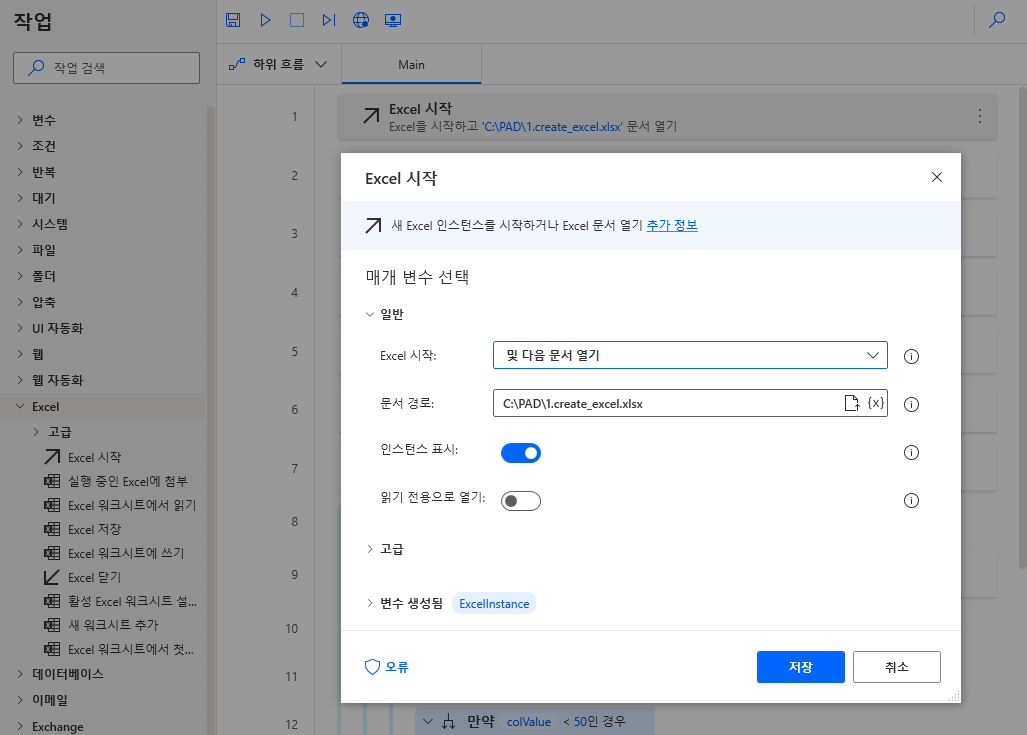This screenshot has height=735, width=1027.
Task: Open the desktop recorder icon
Action: tap(393, 20)
